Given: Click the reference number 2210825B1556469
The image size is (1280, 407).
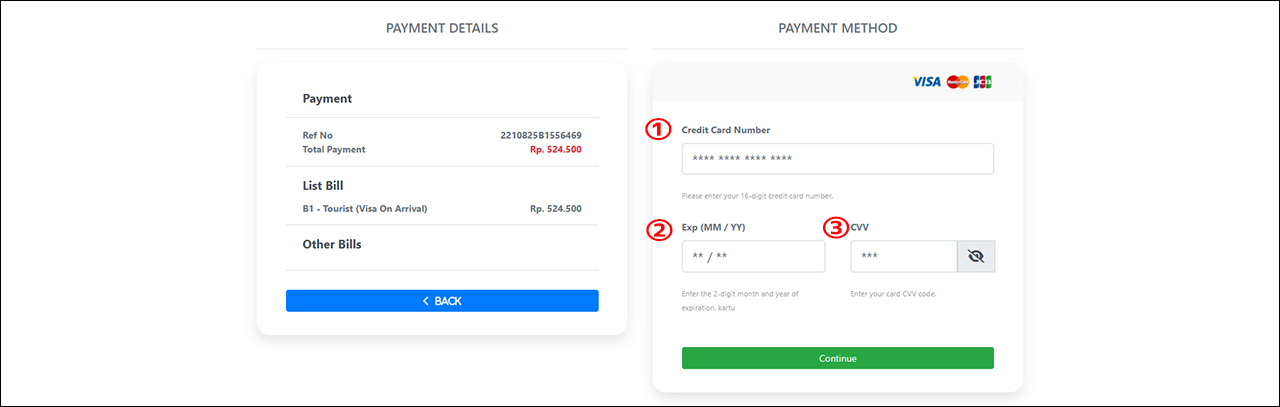Looking at the screenshot, I should point(541,135).
